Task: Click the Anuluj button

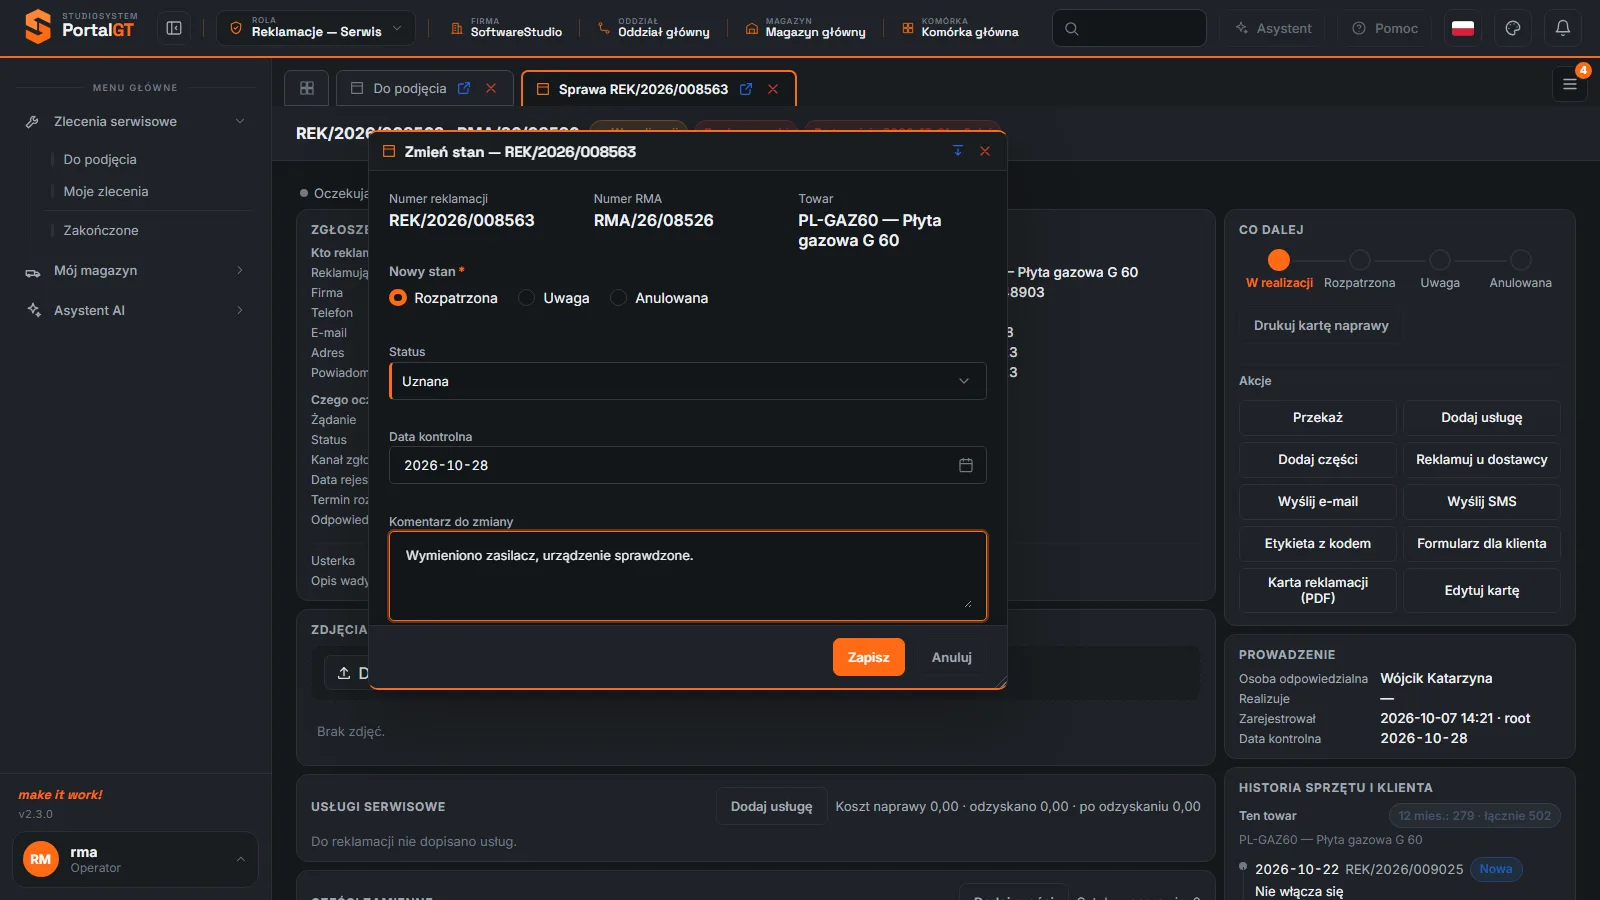Action: pyautogui.click(x=952, y=657)
